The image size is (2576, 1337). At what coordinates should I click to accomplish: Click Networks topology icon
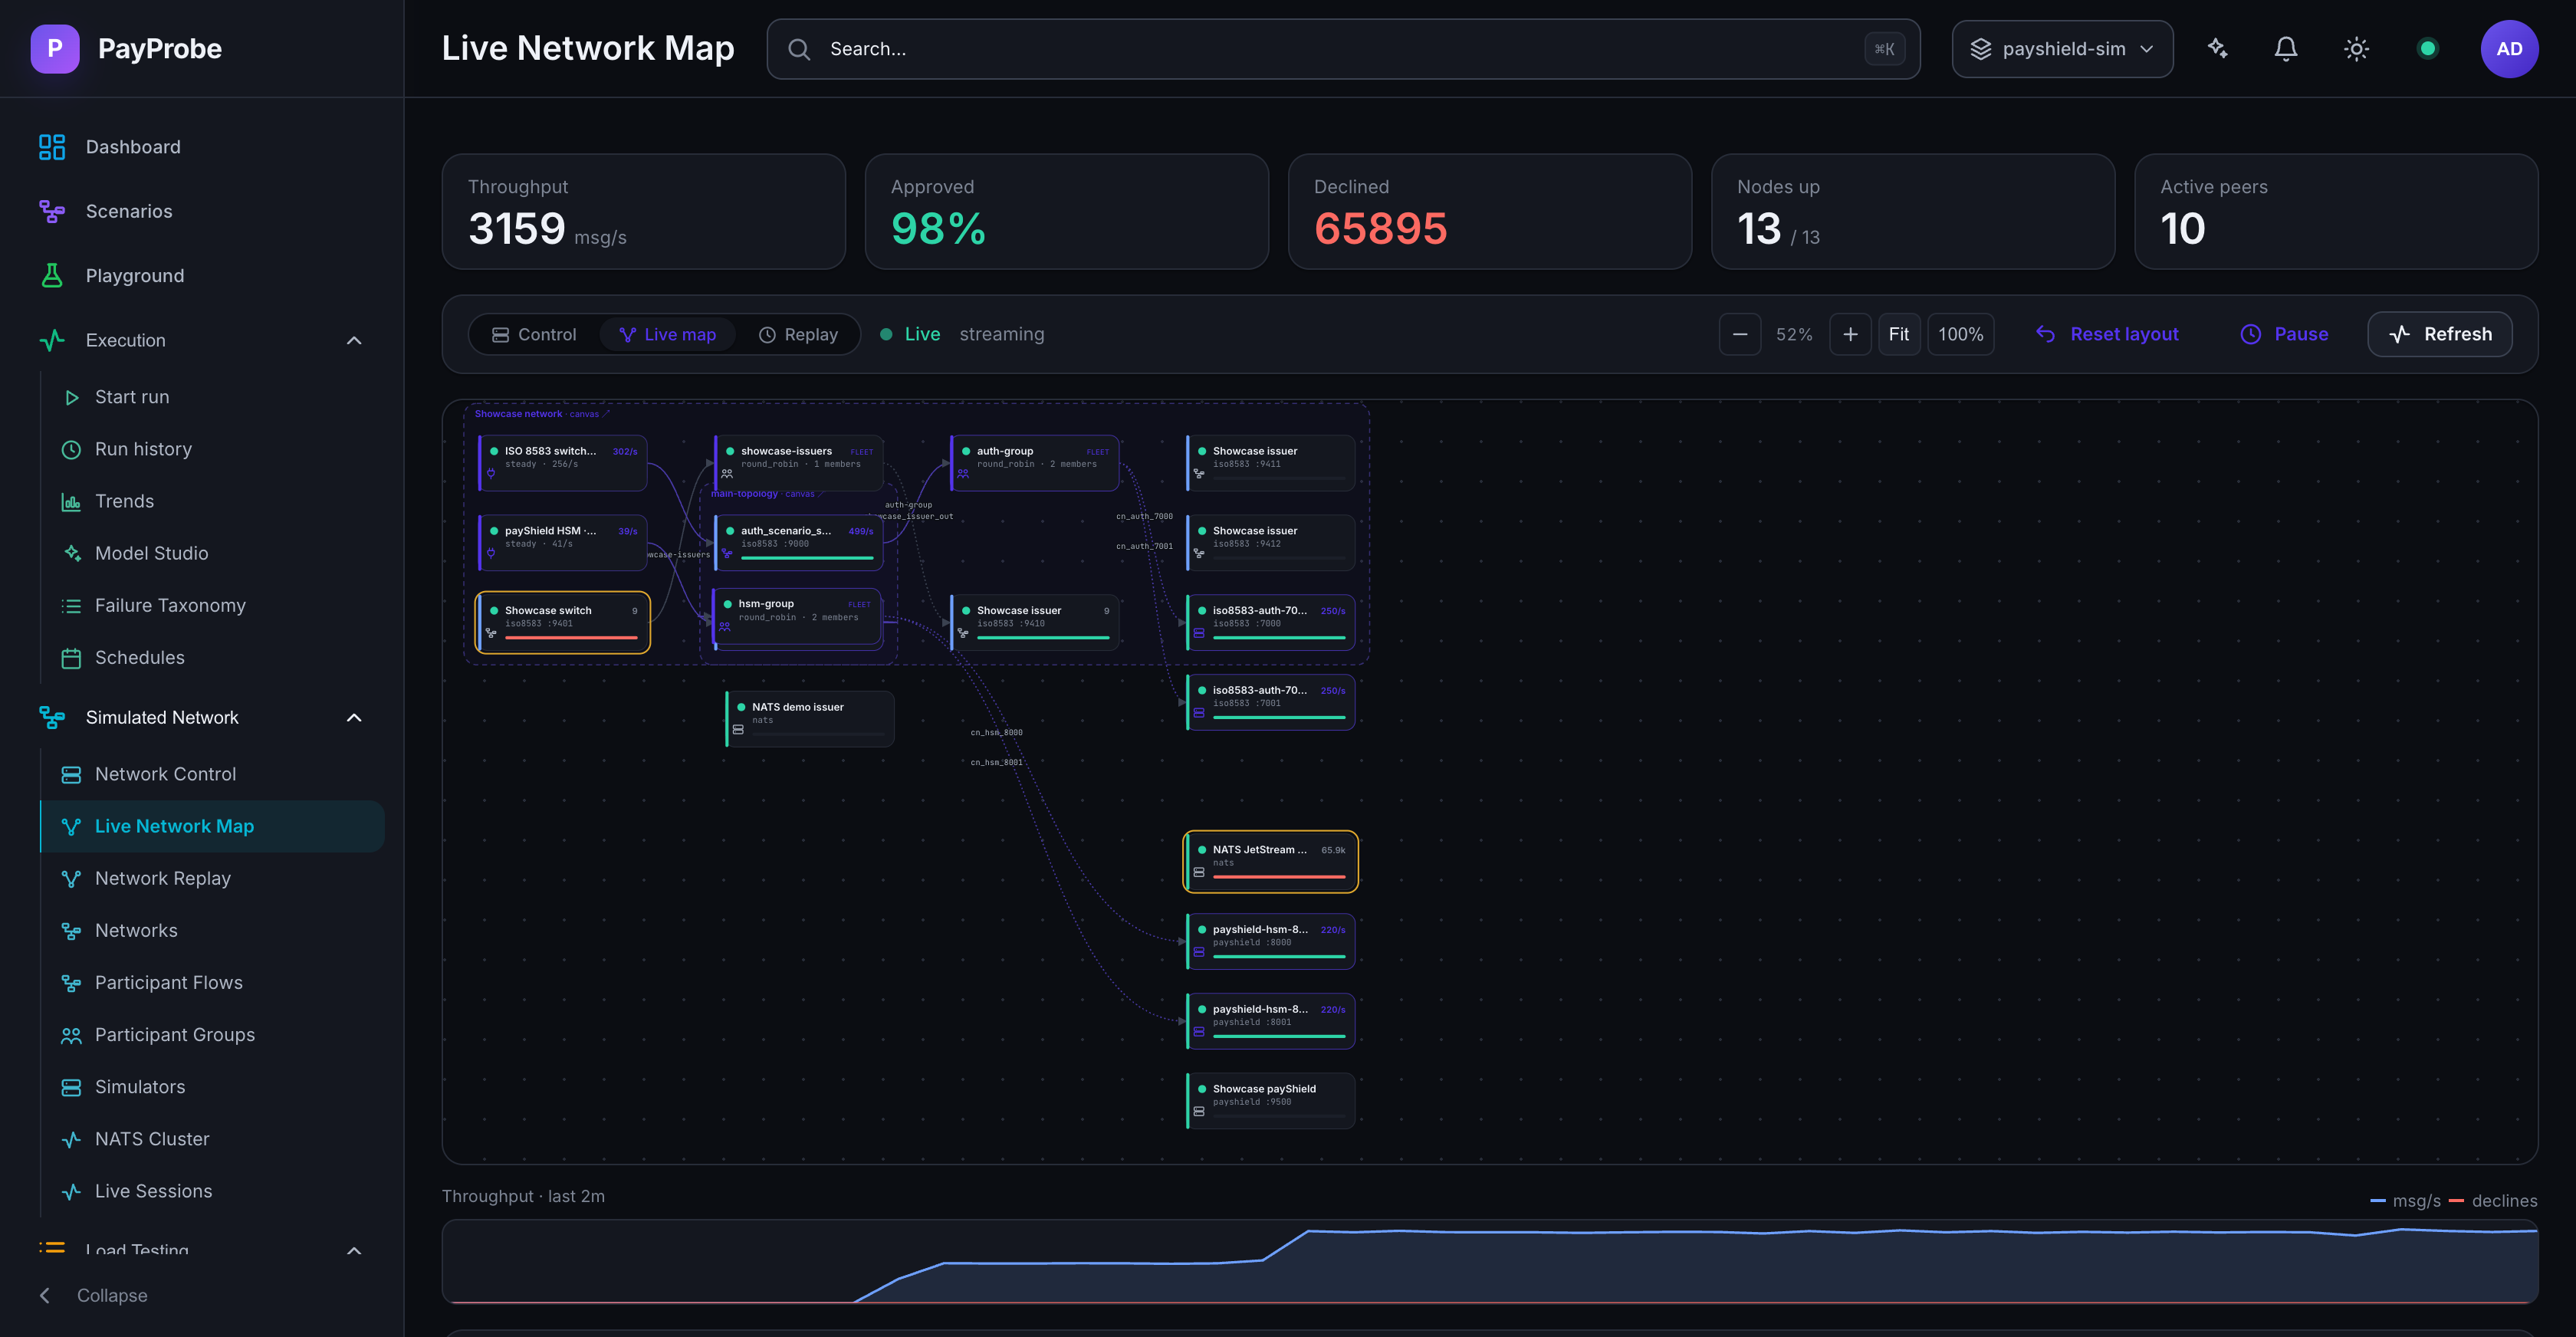[71, 930]
